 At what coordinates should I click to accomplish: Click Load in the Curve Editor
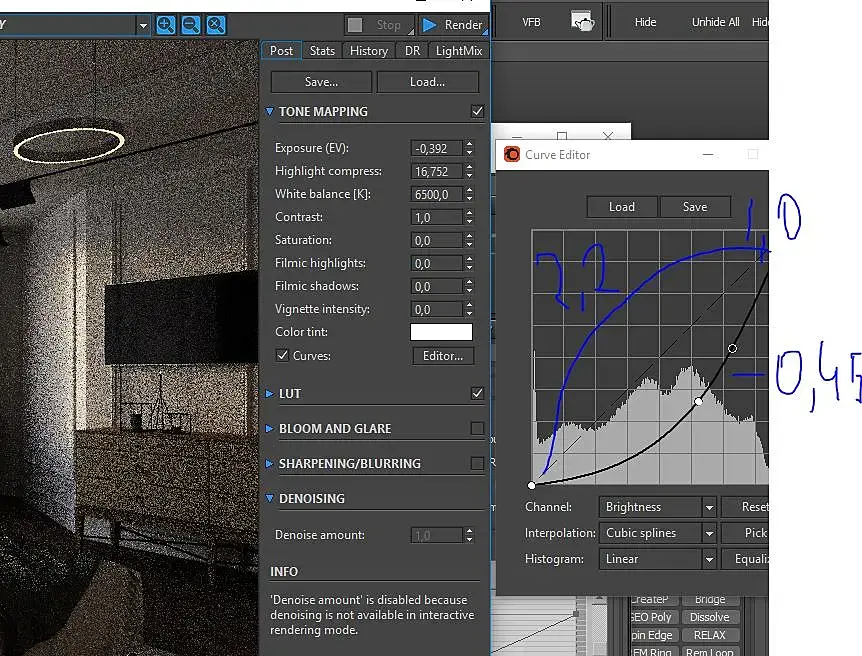[x=622, y=207]
